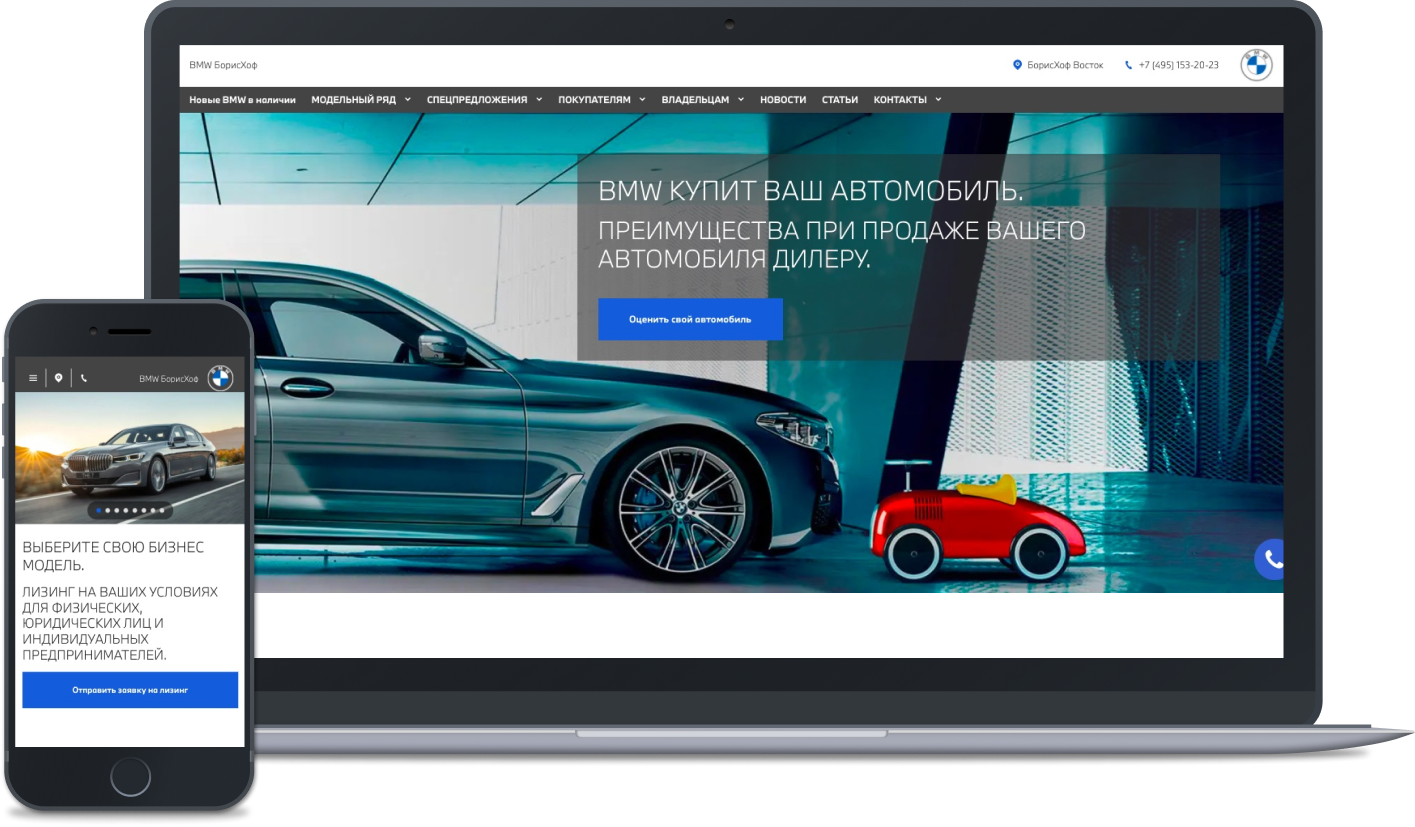Expand the ПОКУПАТЕЛЯМ dropdown arrow

642,100
